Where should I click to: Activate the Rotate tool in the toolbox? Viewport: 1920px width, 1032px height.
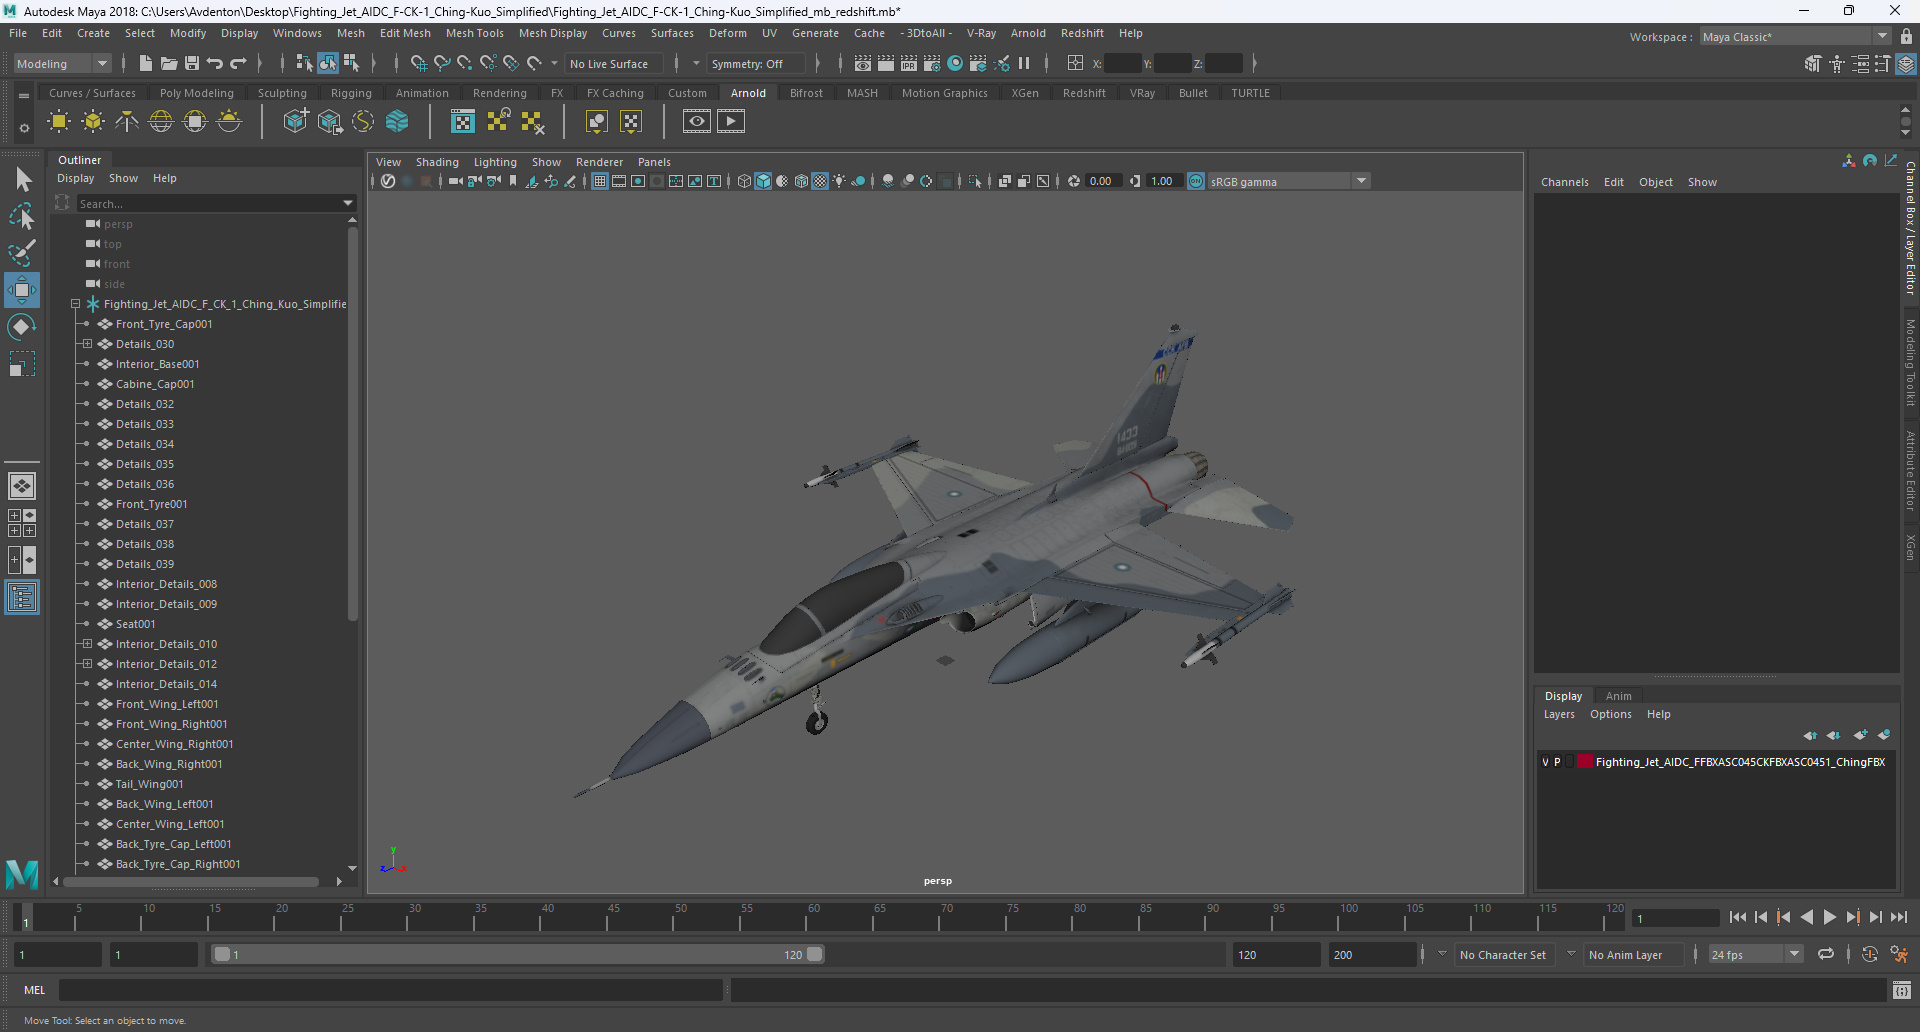22,327
